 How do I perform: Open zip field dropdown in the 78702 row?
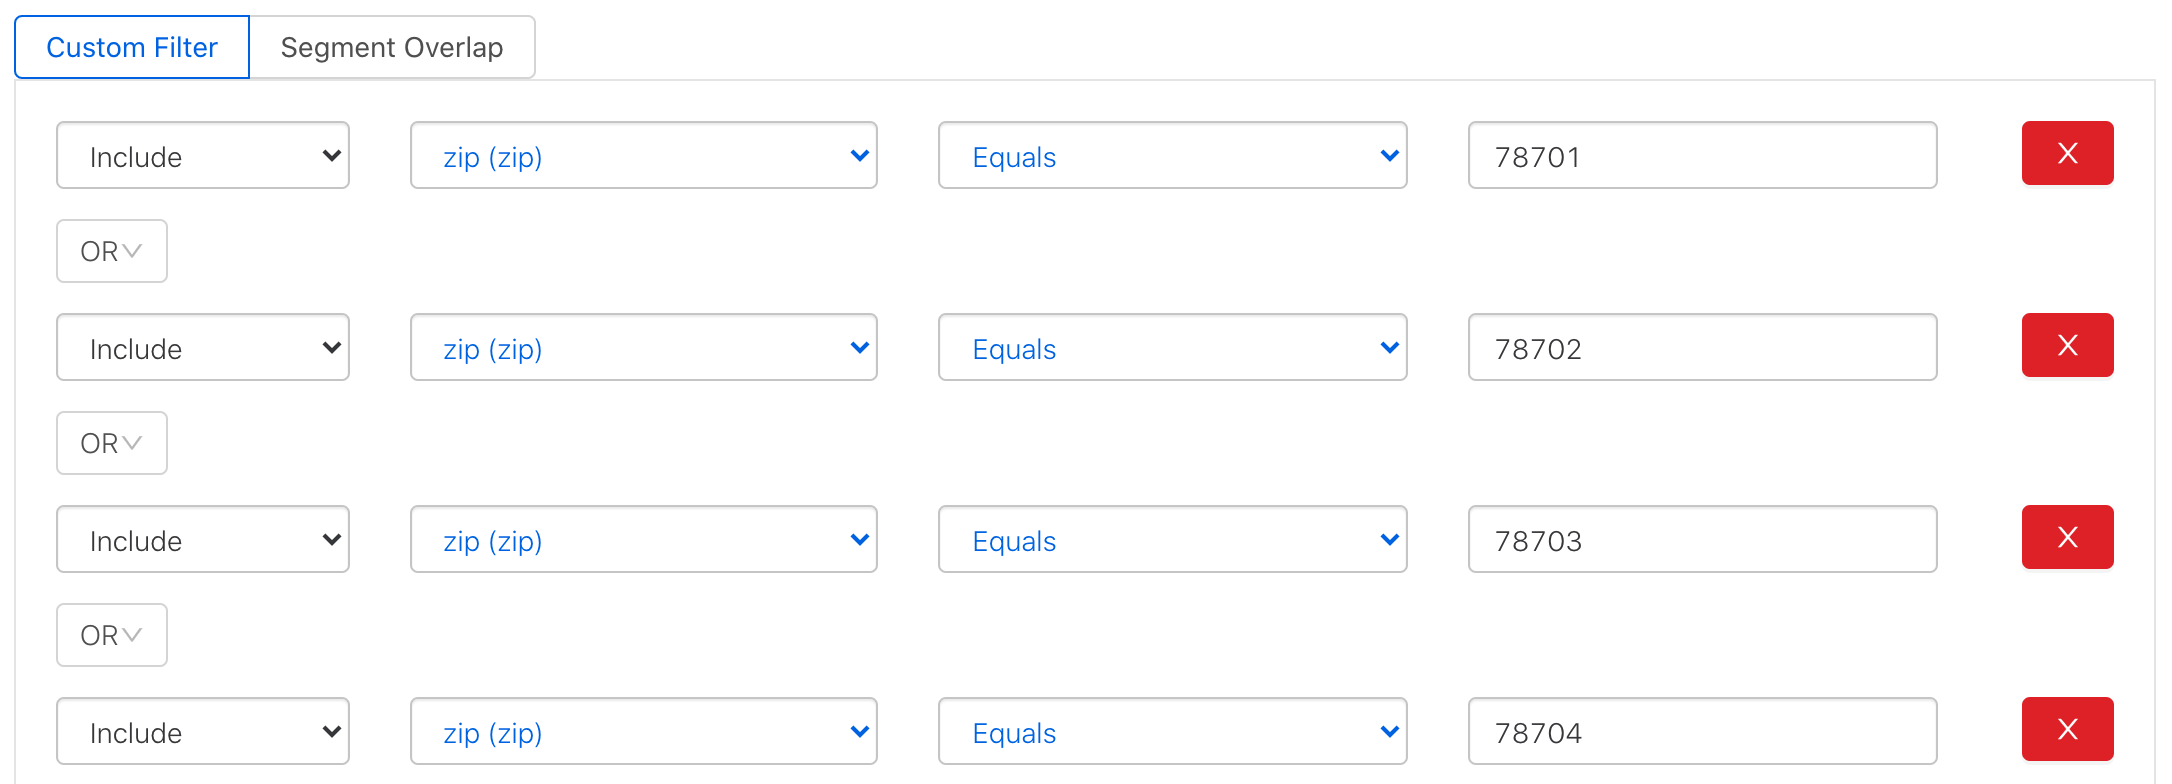coord(643,347)
